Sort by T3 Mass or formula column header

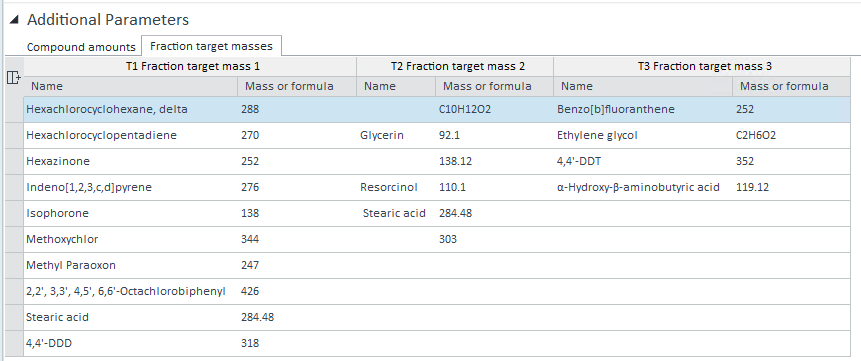click(x=791, y=86)
